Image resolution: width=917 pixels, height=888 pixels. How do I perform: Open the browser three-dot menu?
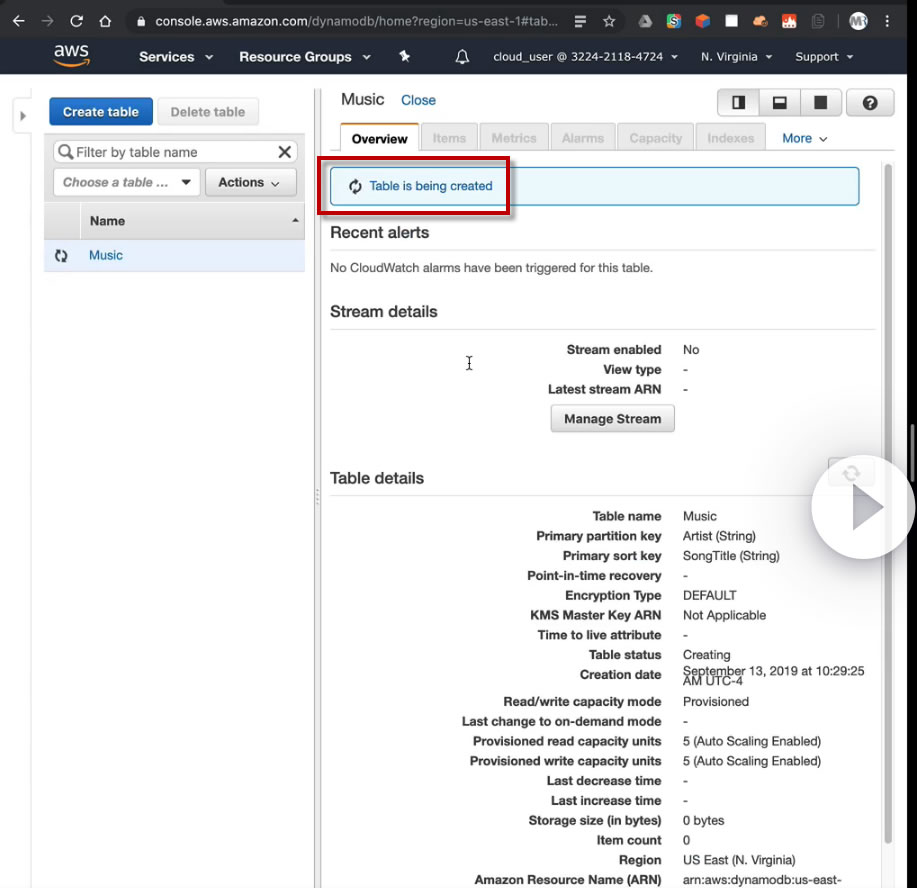[x=887, y=22]
